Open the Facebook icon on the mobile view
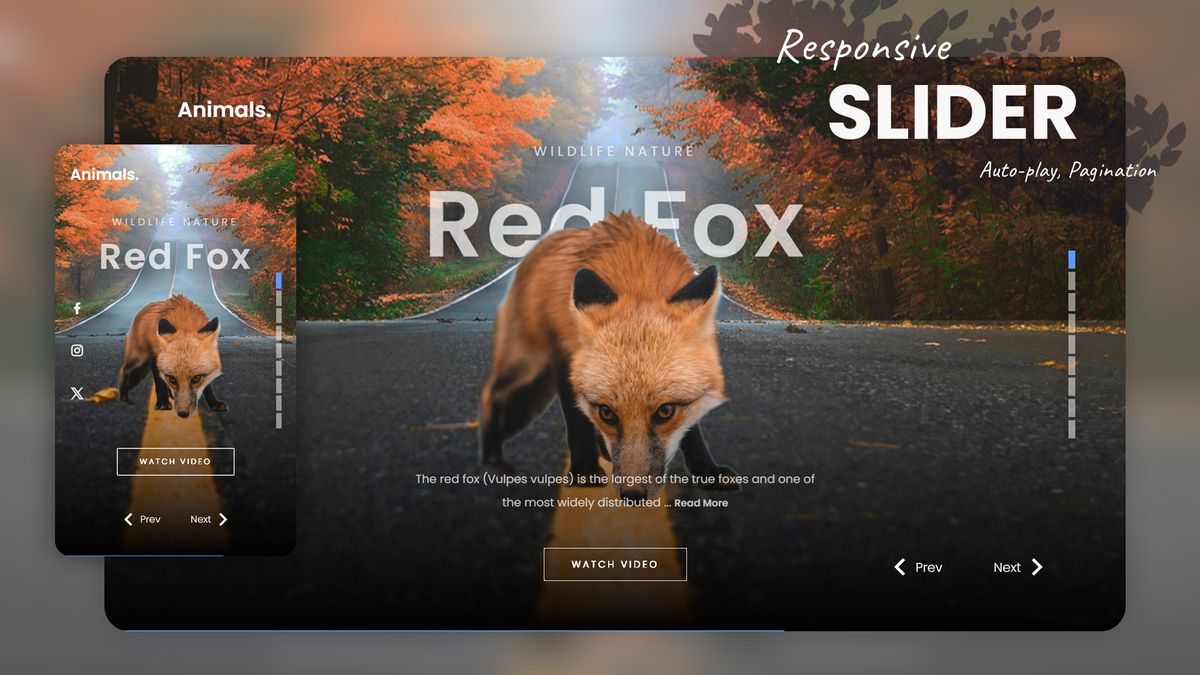The height and width of the screenshot is (675, 1200). [77, 309]
